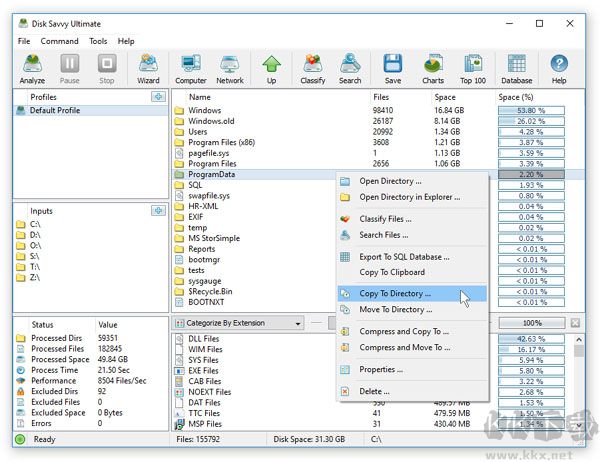
Task: Click the Save toolbar icon
Action: pyautogui.click(x=393, y=69)
